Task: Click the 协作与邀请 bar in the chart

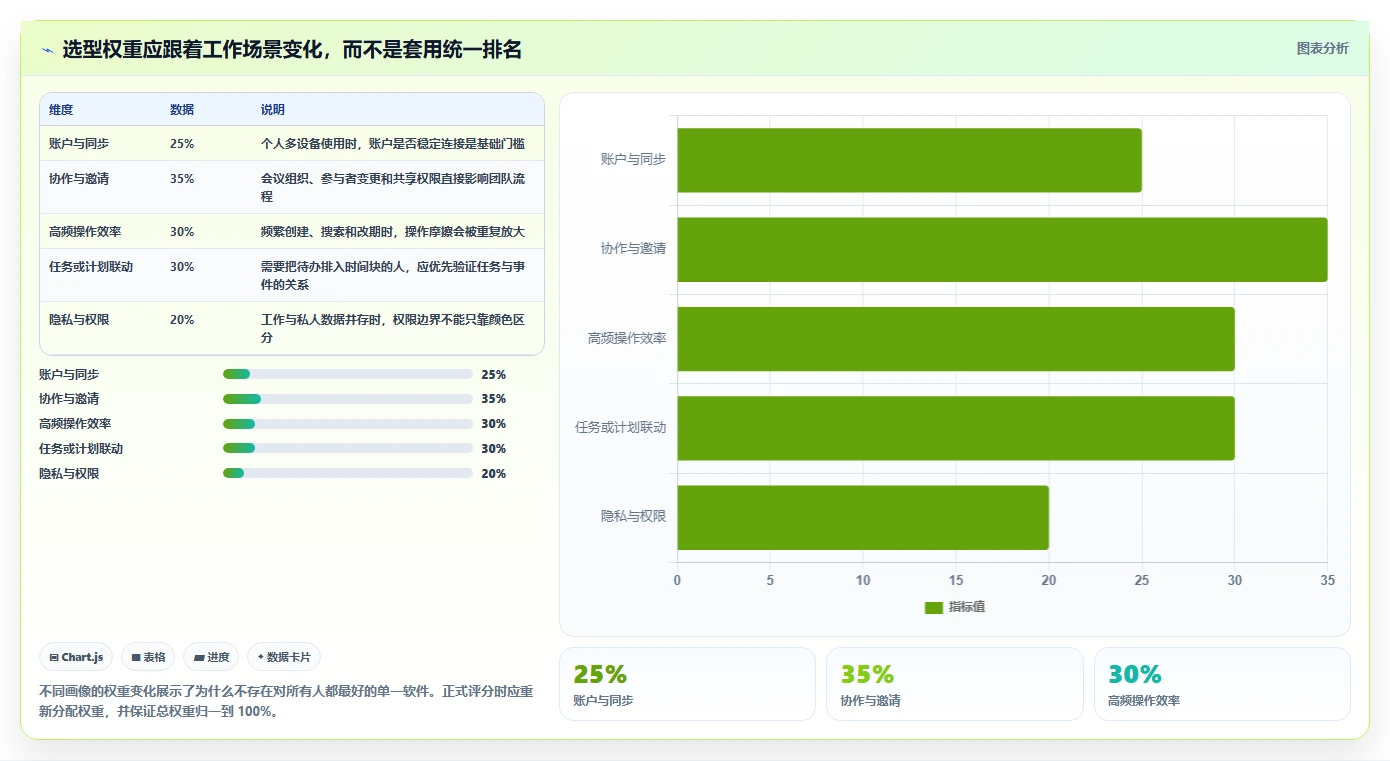Action: (1002, 249)
